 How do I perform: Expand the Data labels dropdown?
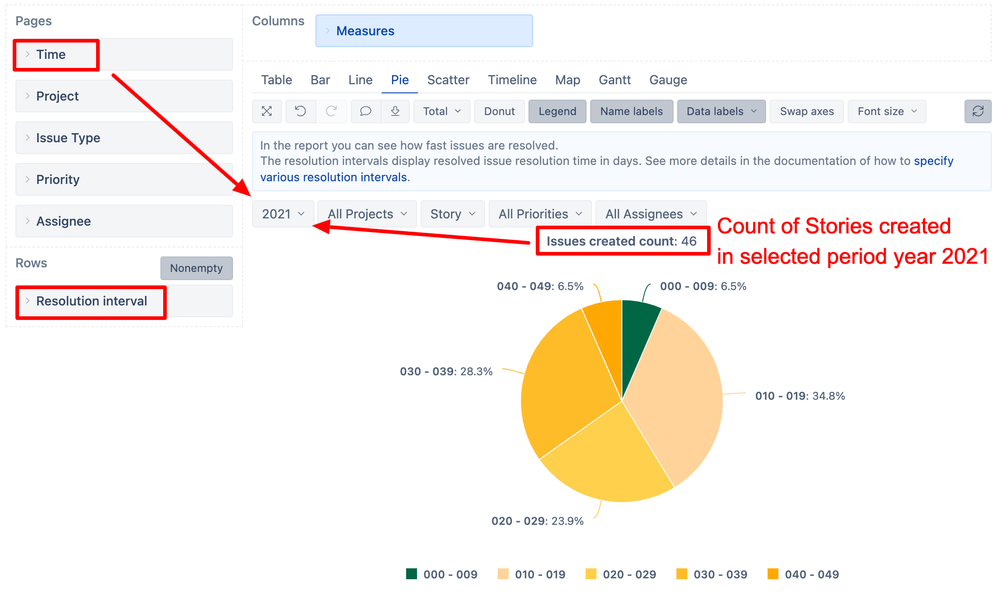(x=721, y=112)
